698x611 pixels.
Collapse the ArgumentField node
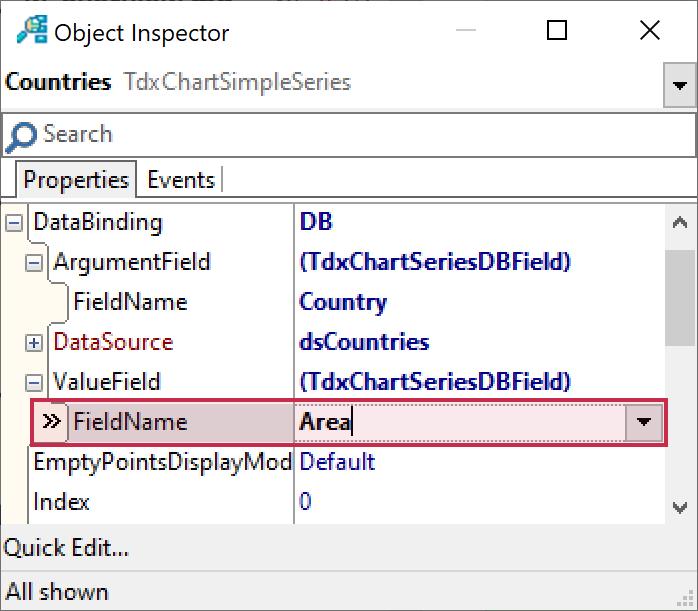[x=34, y=263]
